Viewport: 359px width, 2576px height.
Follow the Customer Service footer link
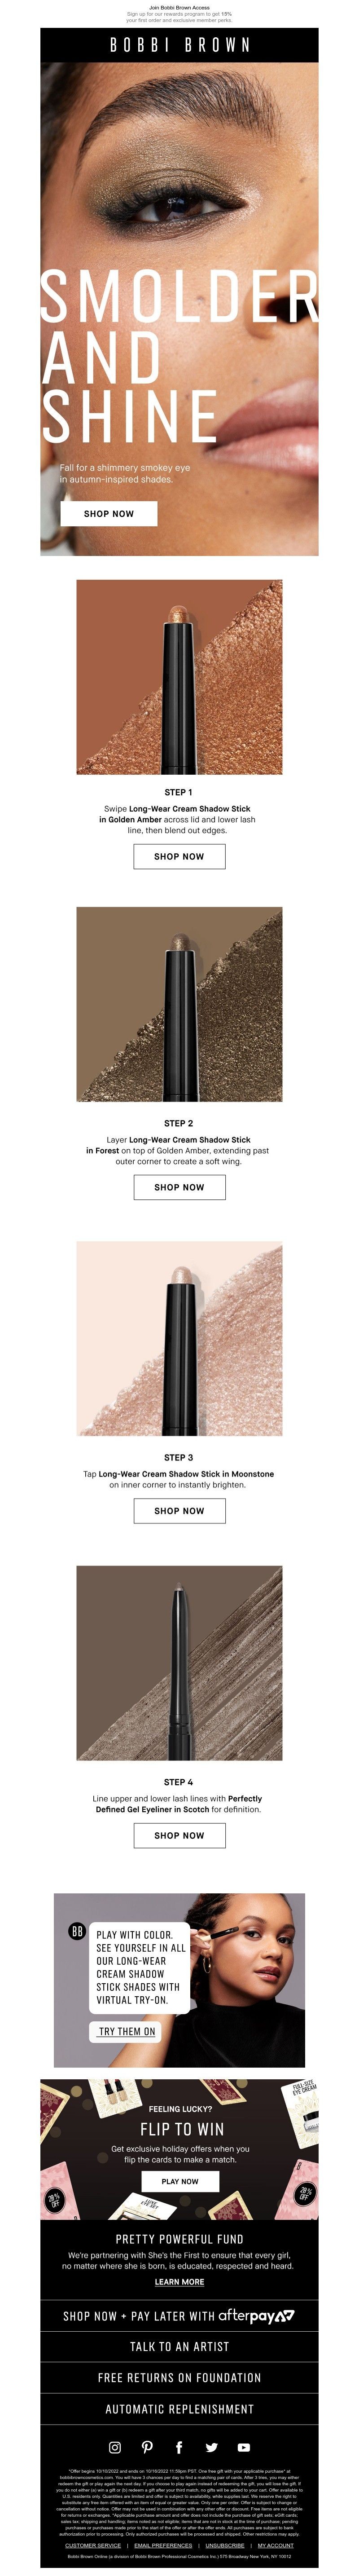(93, 2545)
